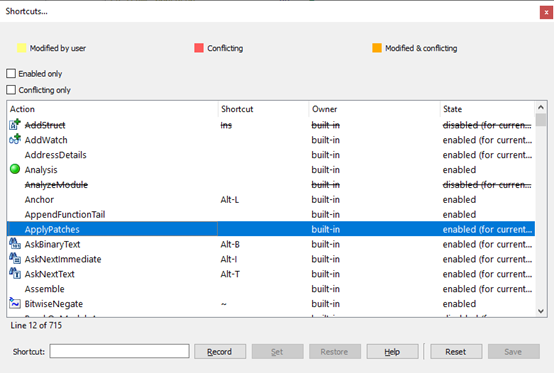Sort list by State column header
The width and height of the screenshot is (554, 373).
click(x=488, y=109)
